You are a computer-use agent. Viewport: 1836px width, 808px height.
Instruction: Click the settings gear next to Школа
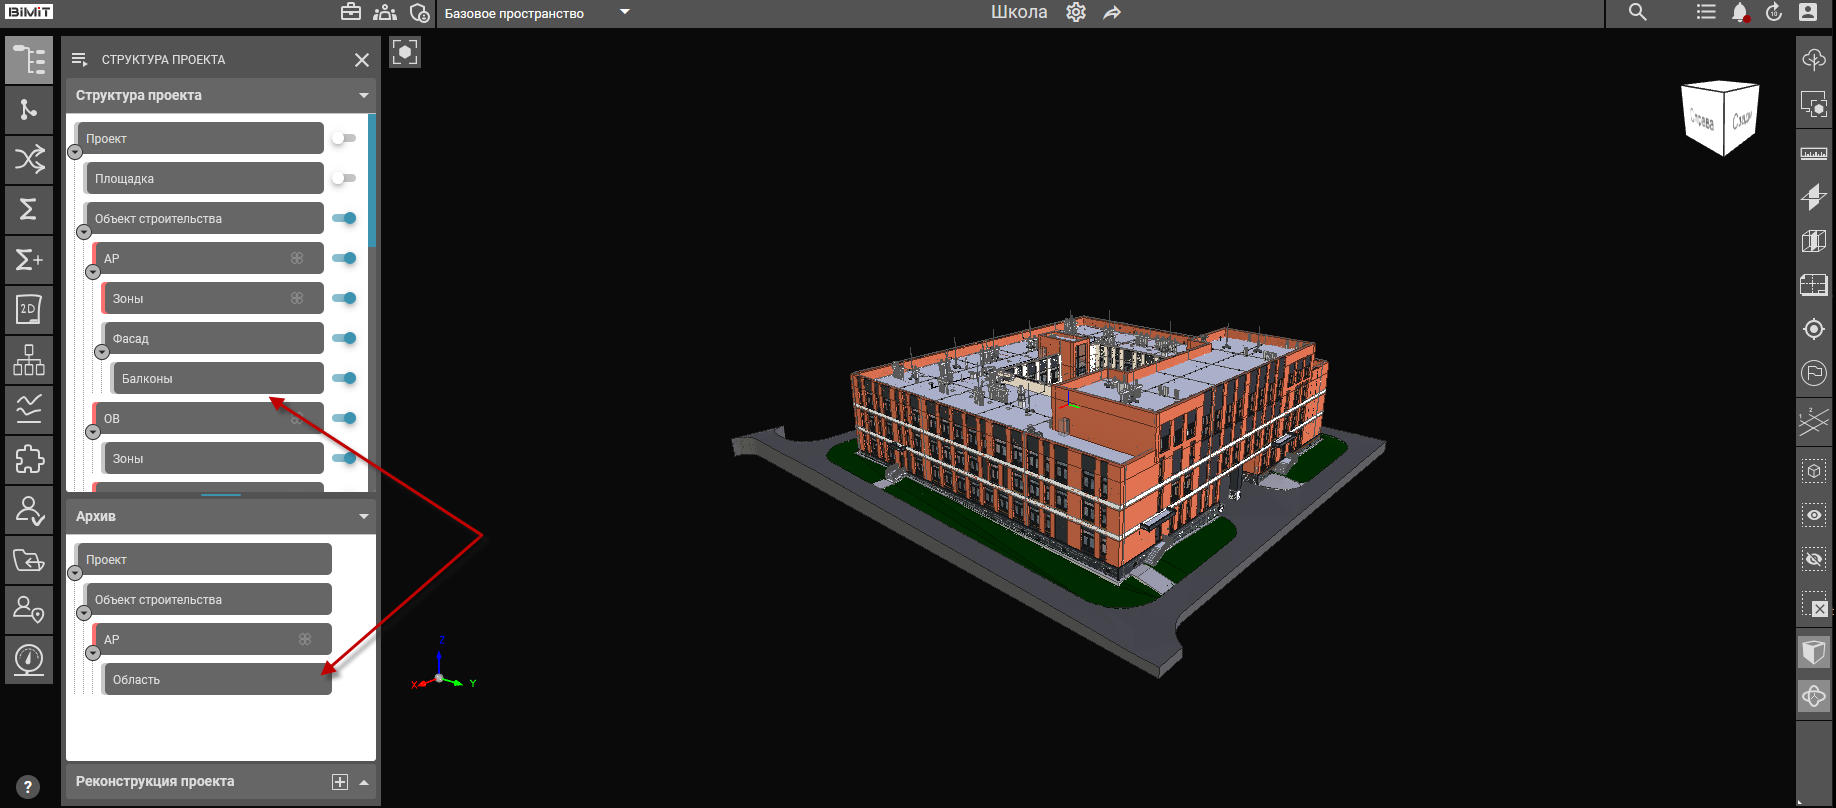tap(1076, 13)
